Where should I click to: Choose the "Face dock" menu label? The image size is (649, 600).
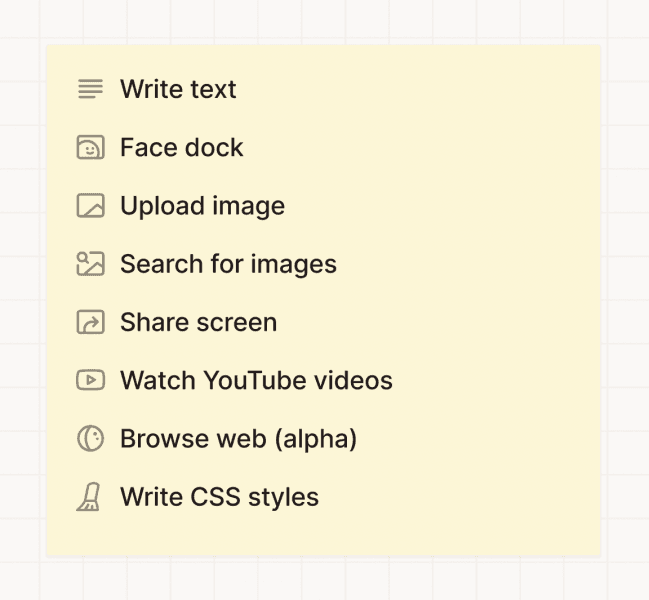click(x=181, y=148)
